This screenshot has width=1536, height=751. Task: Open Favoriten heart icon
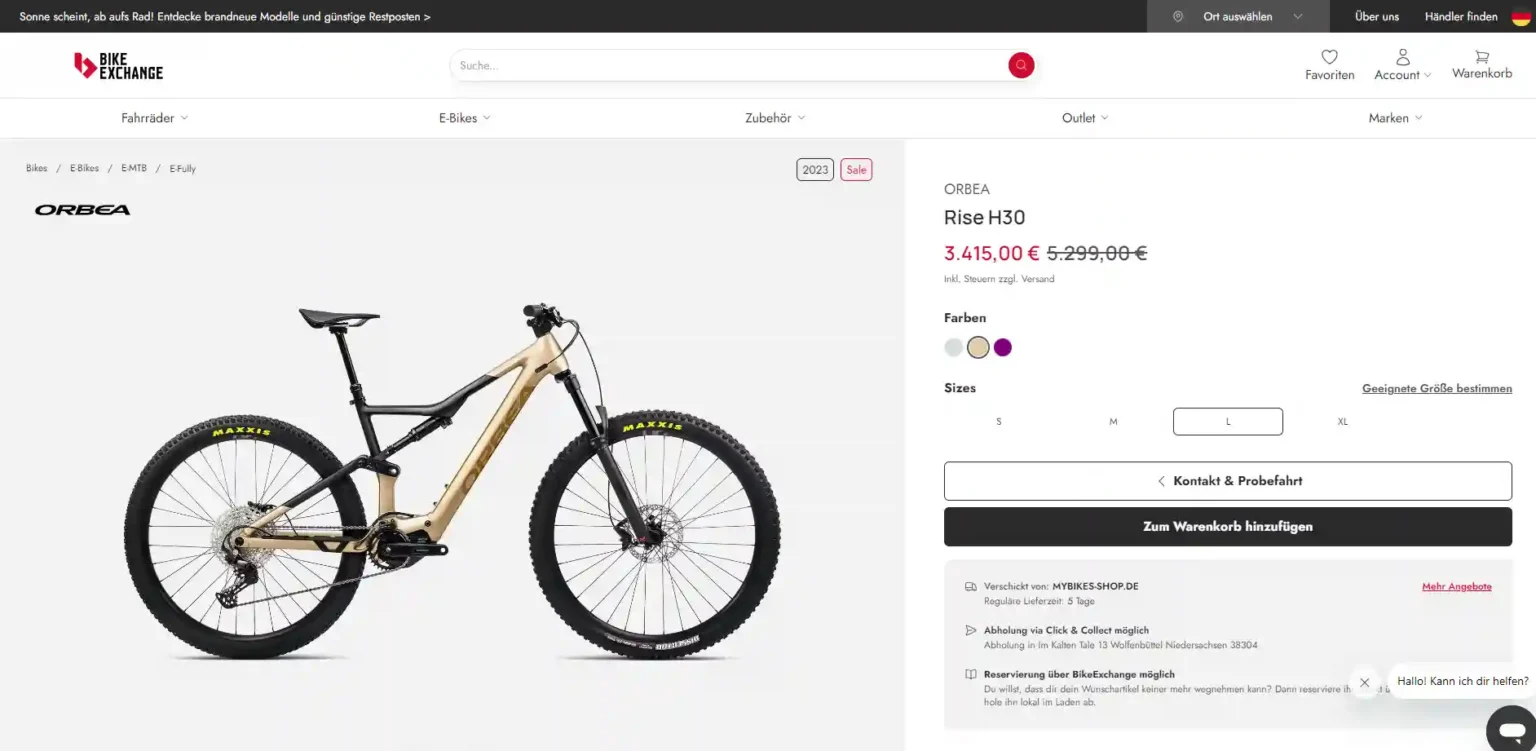click(1329, 58)
